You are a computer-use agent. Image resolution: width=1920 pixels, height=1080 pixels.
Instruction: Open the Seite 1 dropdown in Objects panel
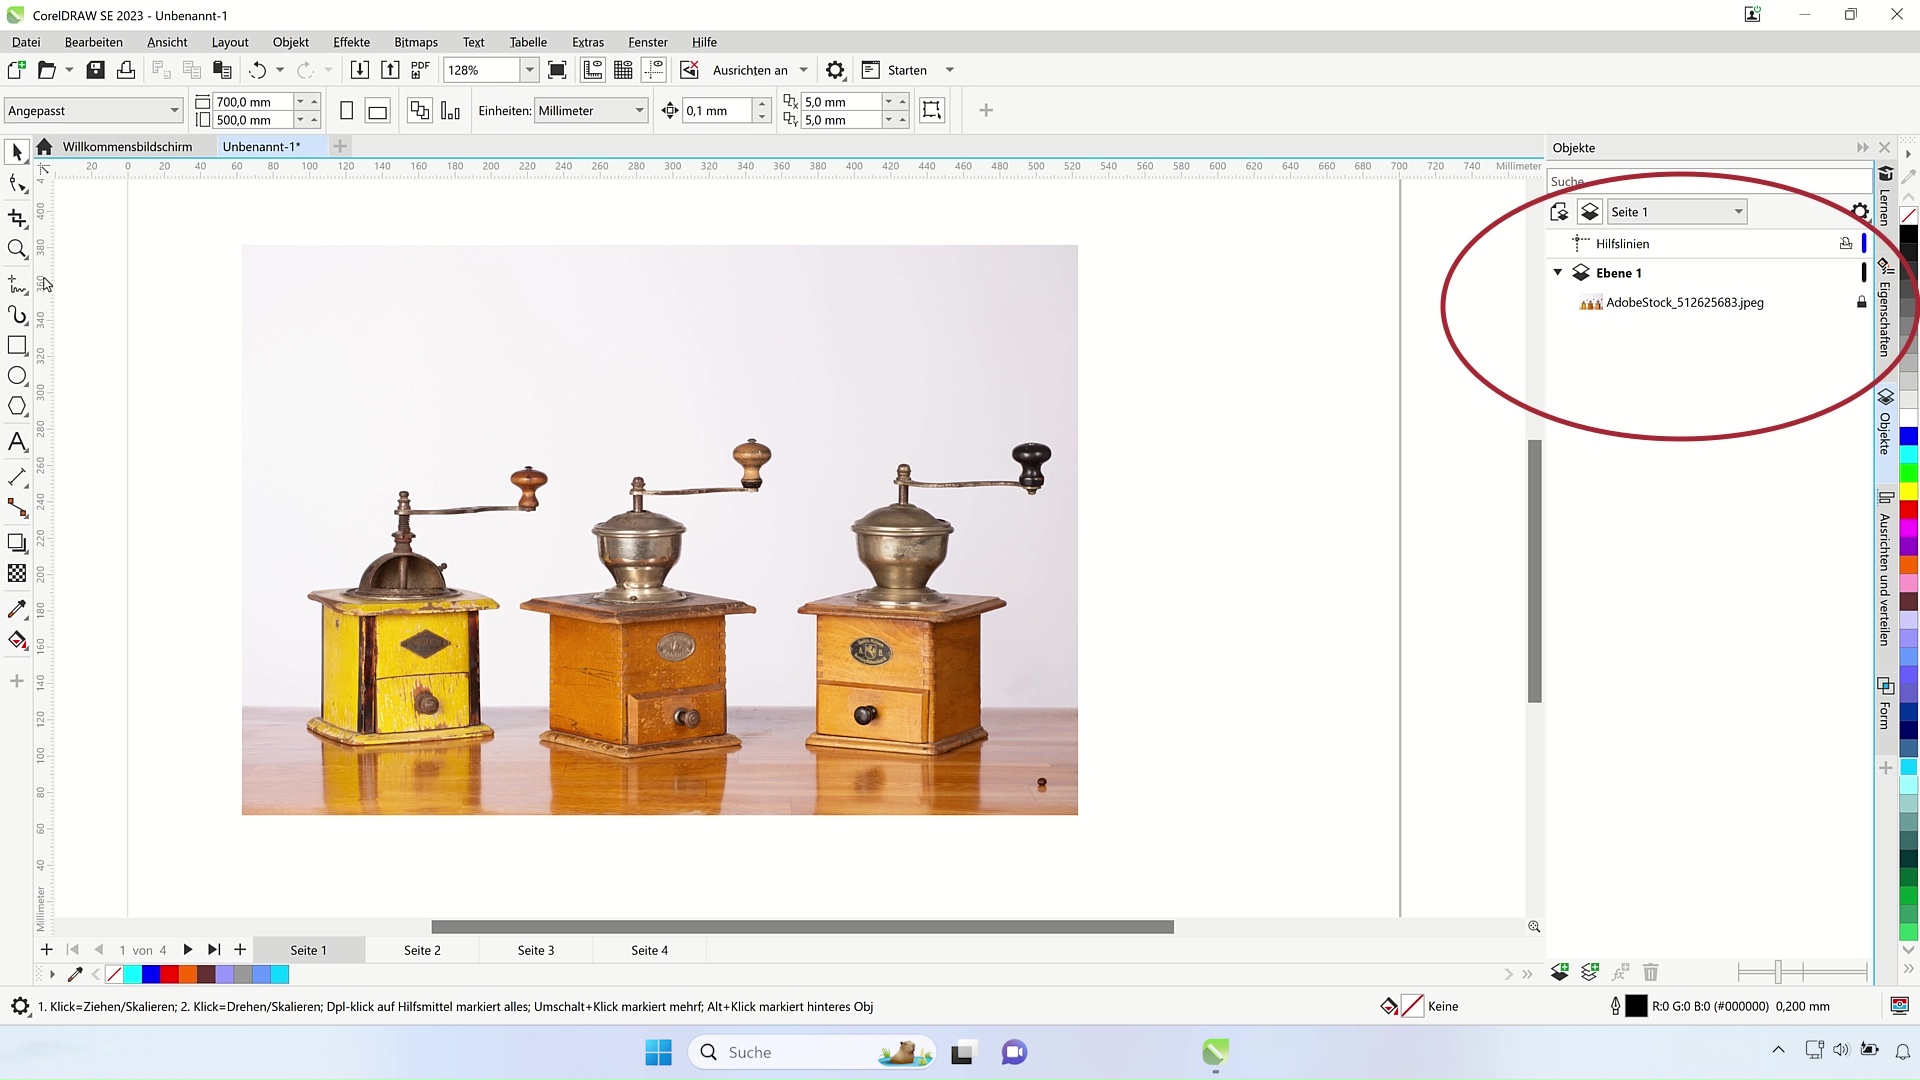click(1738, 211)
